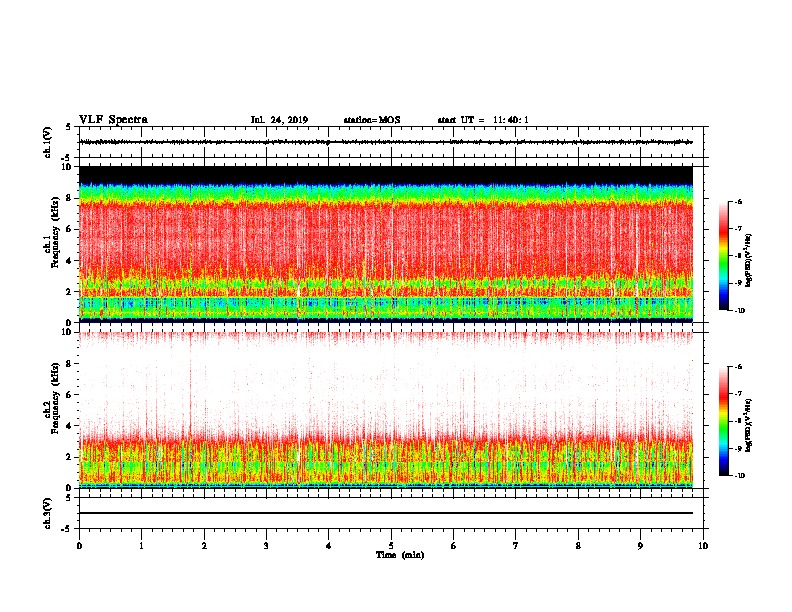Click the "ch.1(V)" waveform axis label
This screenshot has width=792, height=612.
(x=47, y=142)
